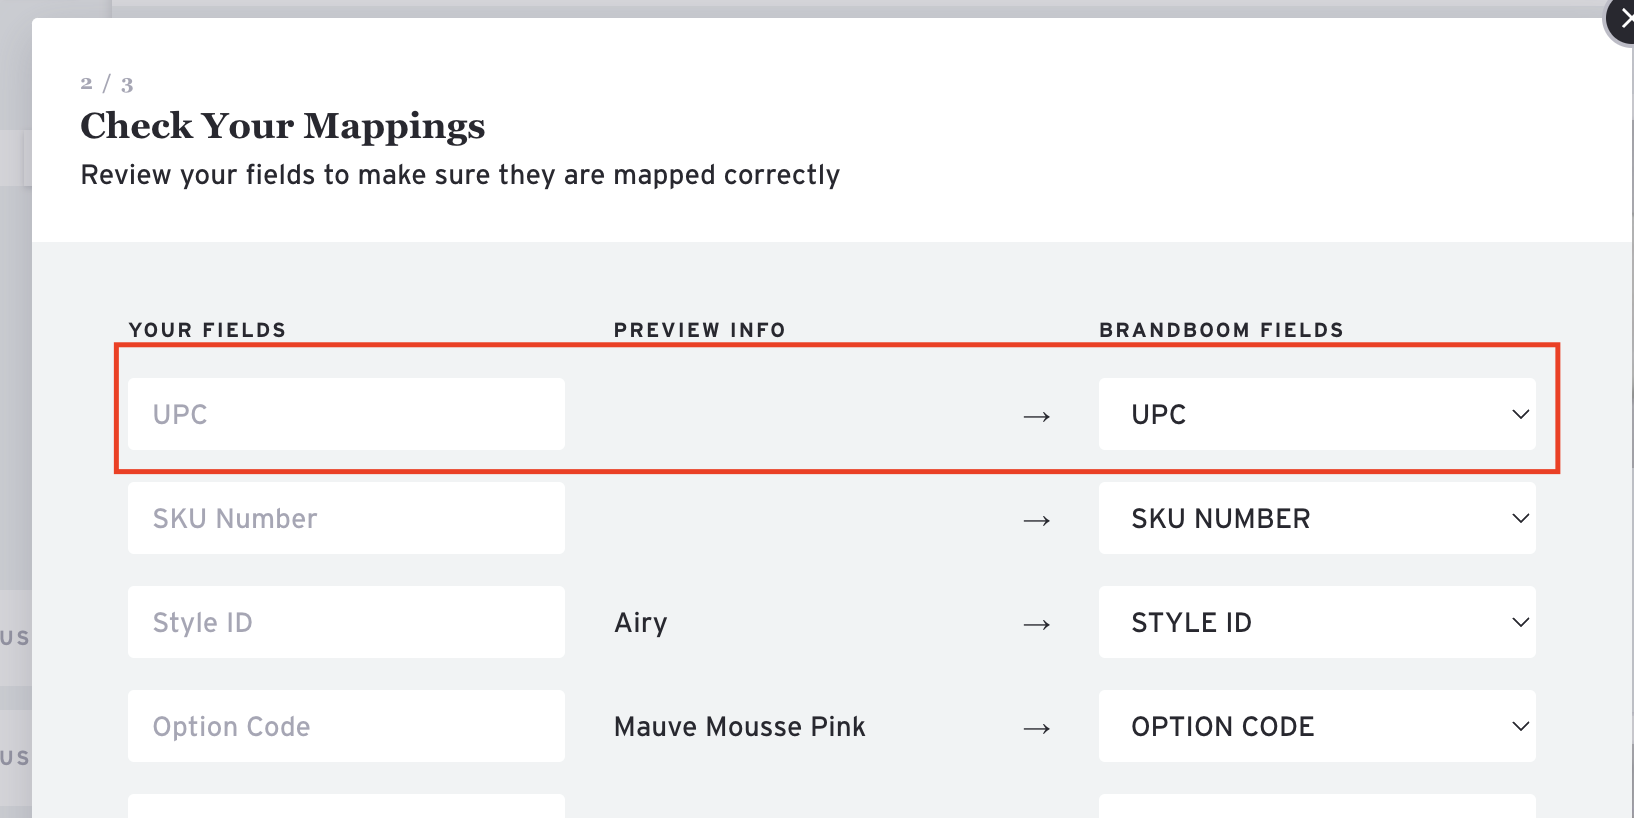Click the Airy preview text
This screenshot has width=1634, height=818.
click(641, 622)
